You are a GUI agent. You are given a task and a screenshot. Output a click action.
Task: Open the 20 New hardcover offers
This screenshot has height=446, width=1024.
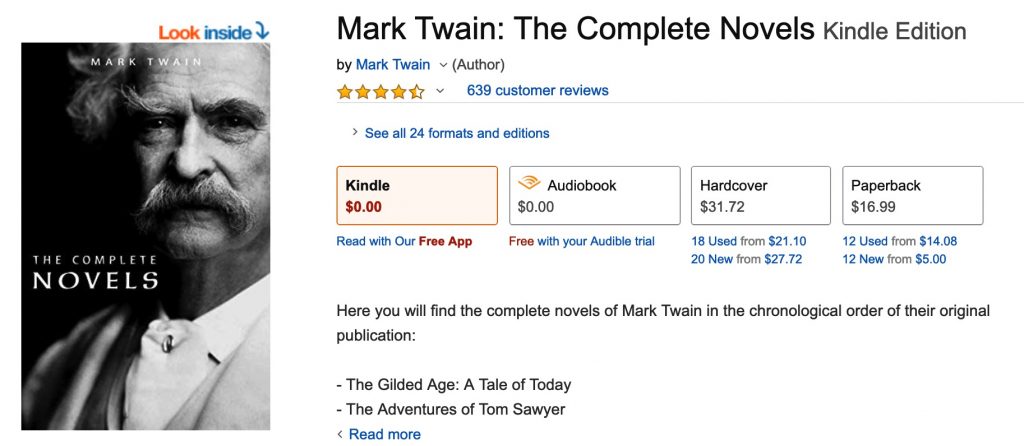(713, 259)
